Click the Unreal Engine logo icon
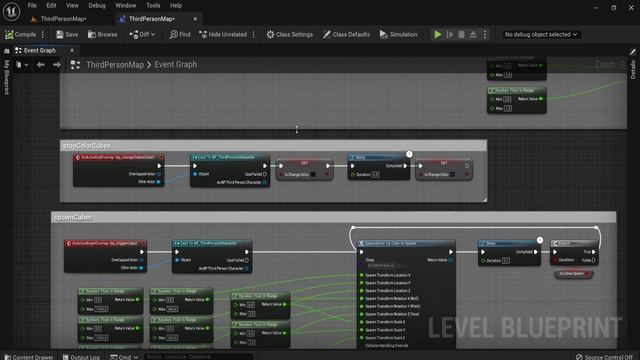The image size is (640, 360). click(x=11, y=11)
